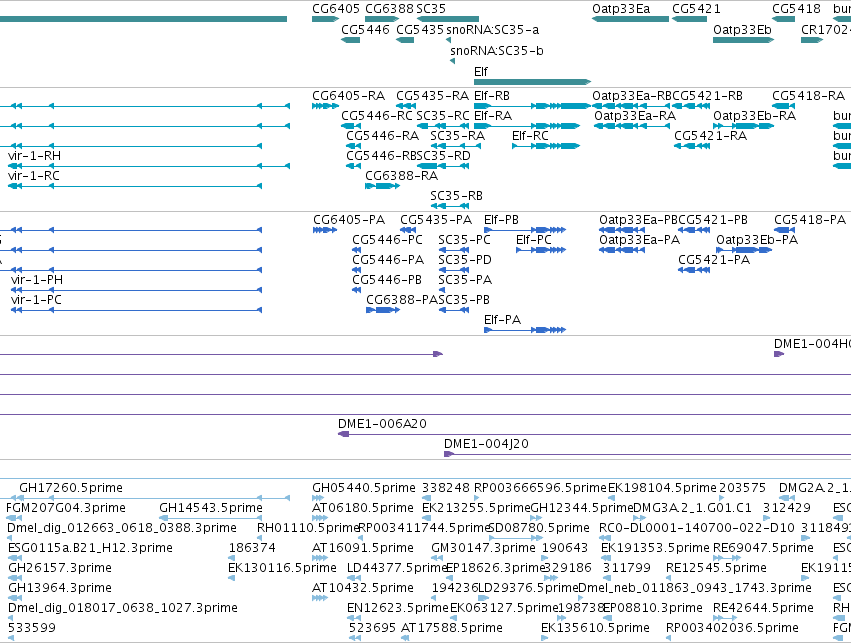Select transcript CG5446-RC
The height and width of the screenshot is (643, 851).
coord(377,116)
